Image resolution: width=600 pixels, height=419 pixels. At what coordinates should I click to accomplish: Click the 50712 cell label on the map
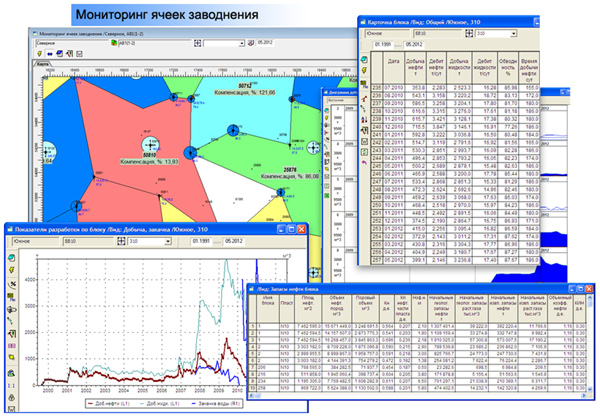point(245,86)
